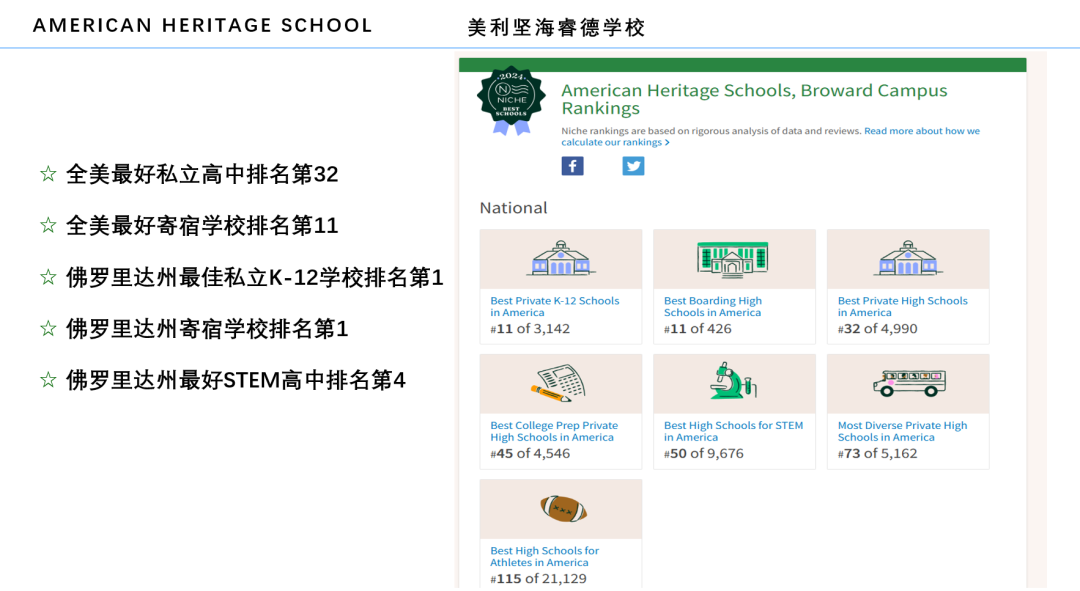
Task: Click the Niche rankings are based on rigorous analysis text
Action: pyautogui.click(x=711, y=131)
